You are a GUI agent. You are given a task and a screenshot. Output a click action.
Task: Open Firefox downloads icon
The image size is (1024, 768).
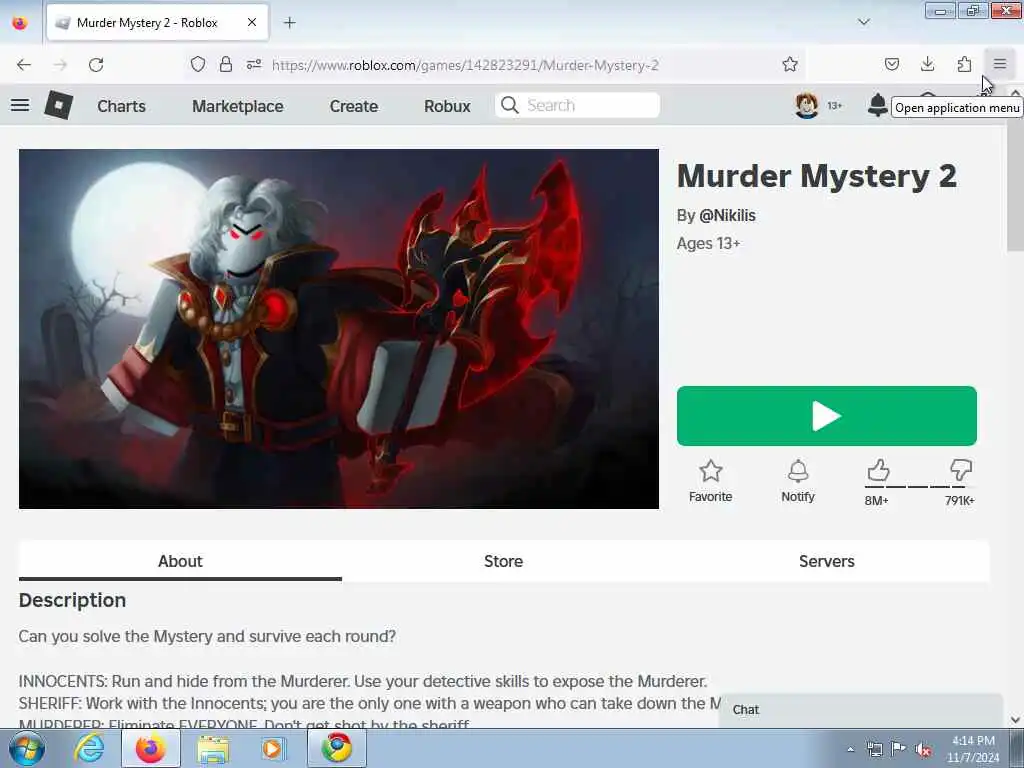(927, 64)
